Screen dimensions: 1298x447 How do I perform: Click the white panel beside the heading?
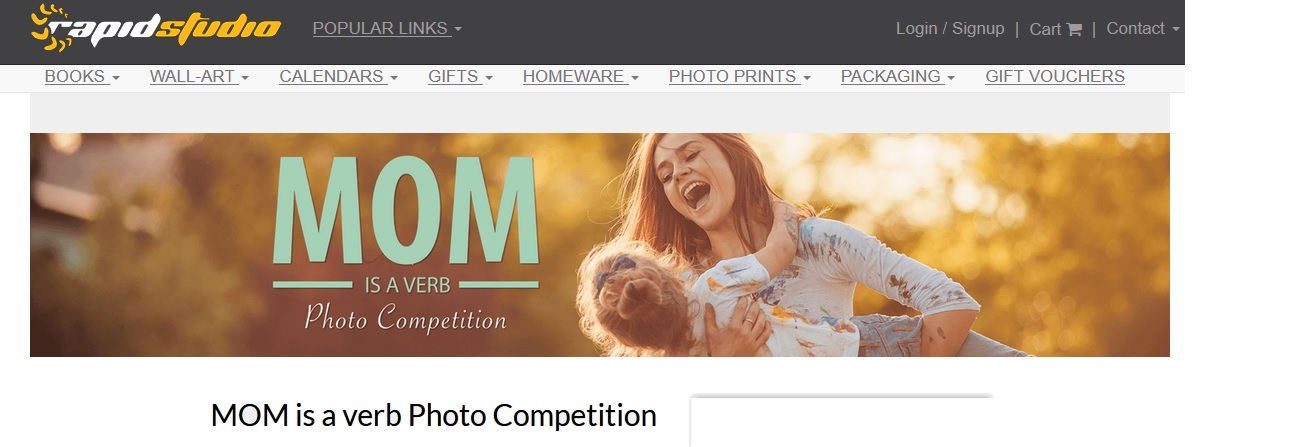tap(841, 421)
